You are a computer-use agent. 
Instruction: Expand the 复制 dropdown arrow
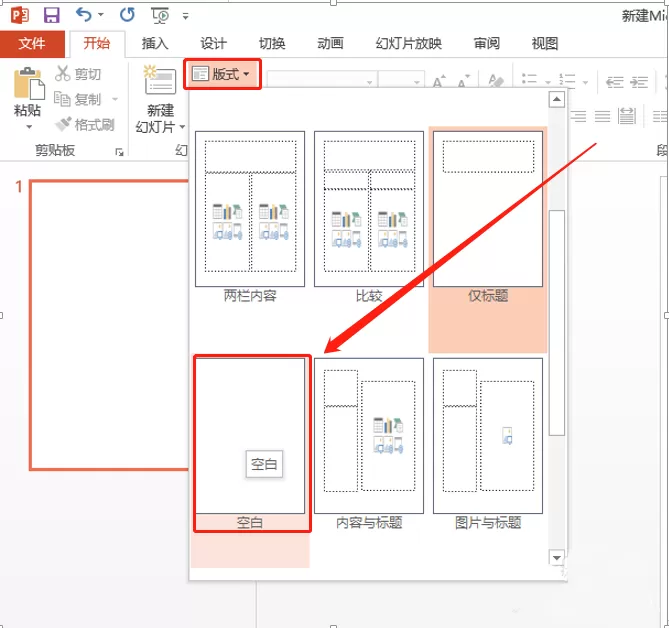tap(114, 99)
